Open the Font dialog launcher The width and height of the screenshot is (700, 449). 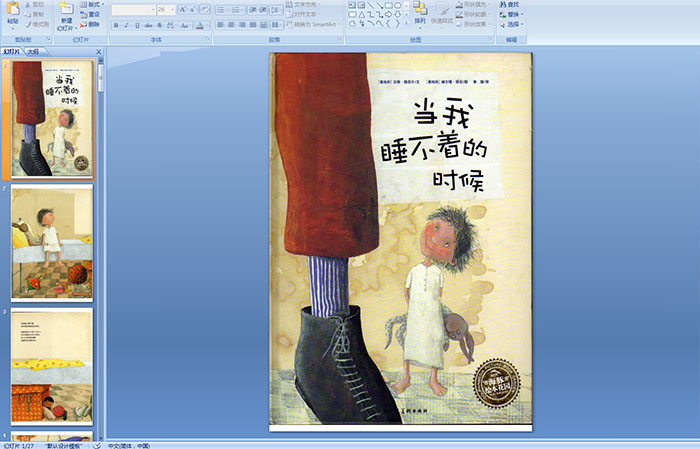click(208, 39)
